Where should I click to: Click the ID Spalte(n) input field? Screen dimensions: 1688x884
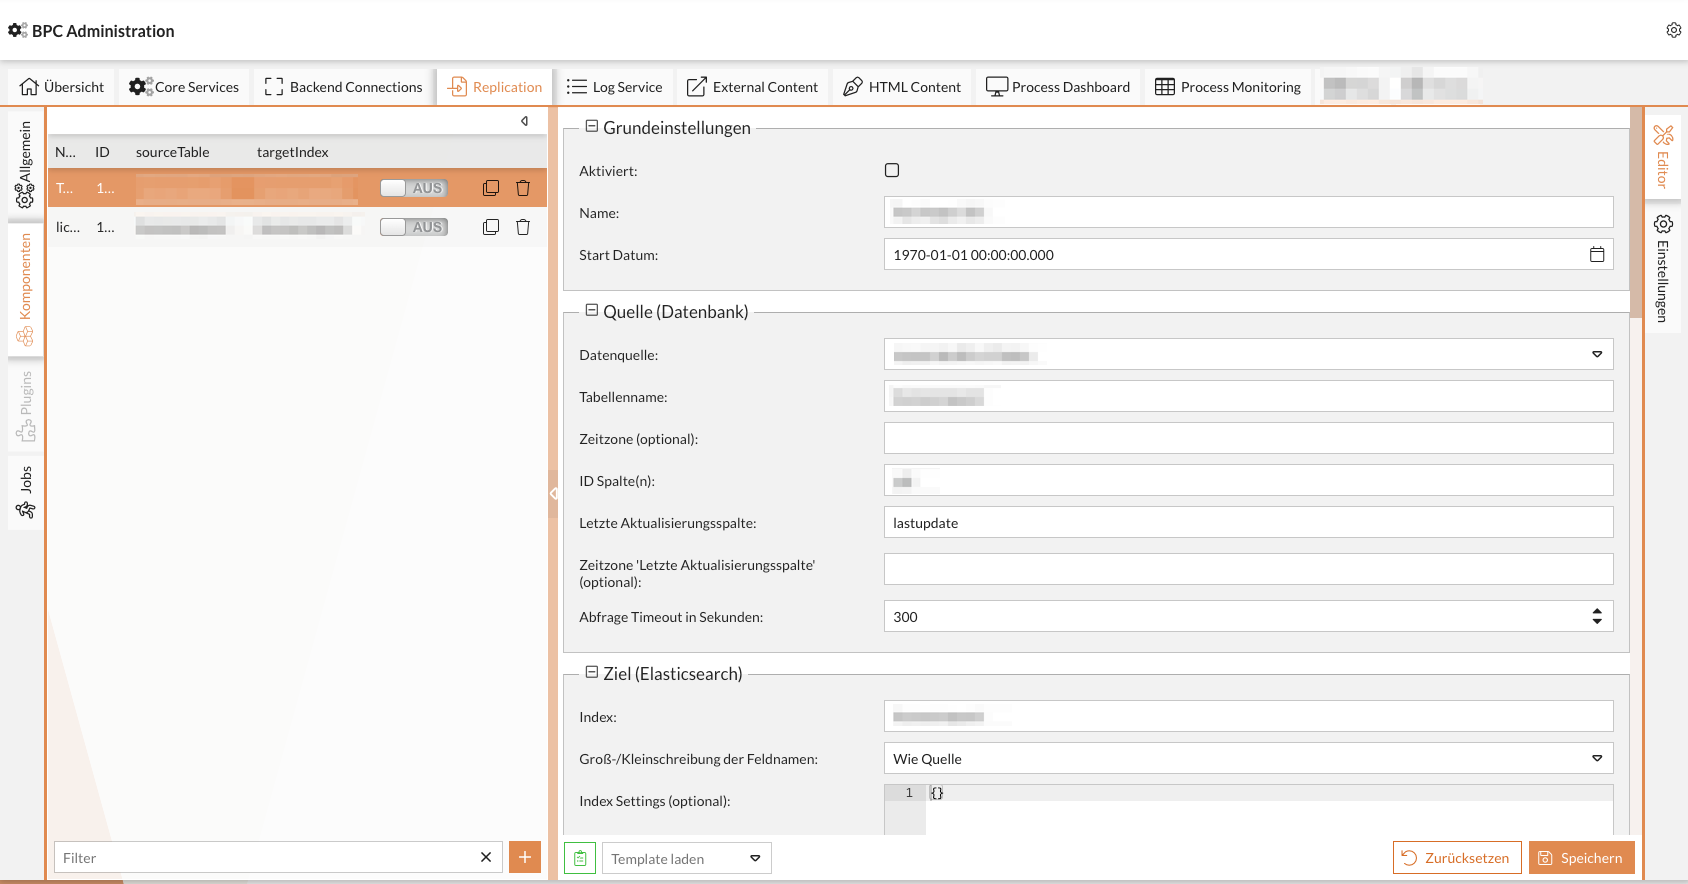click(x=1249, y=481)
